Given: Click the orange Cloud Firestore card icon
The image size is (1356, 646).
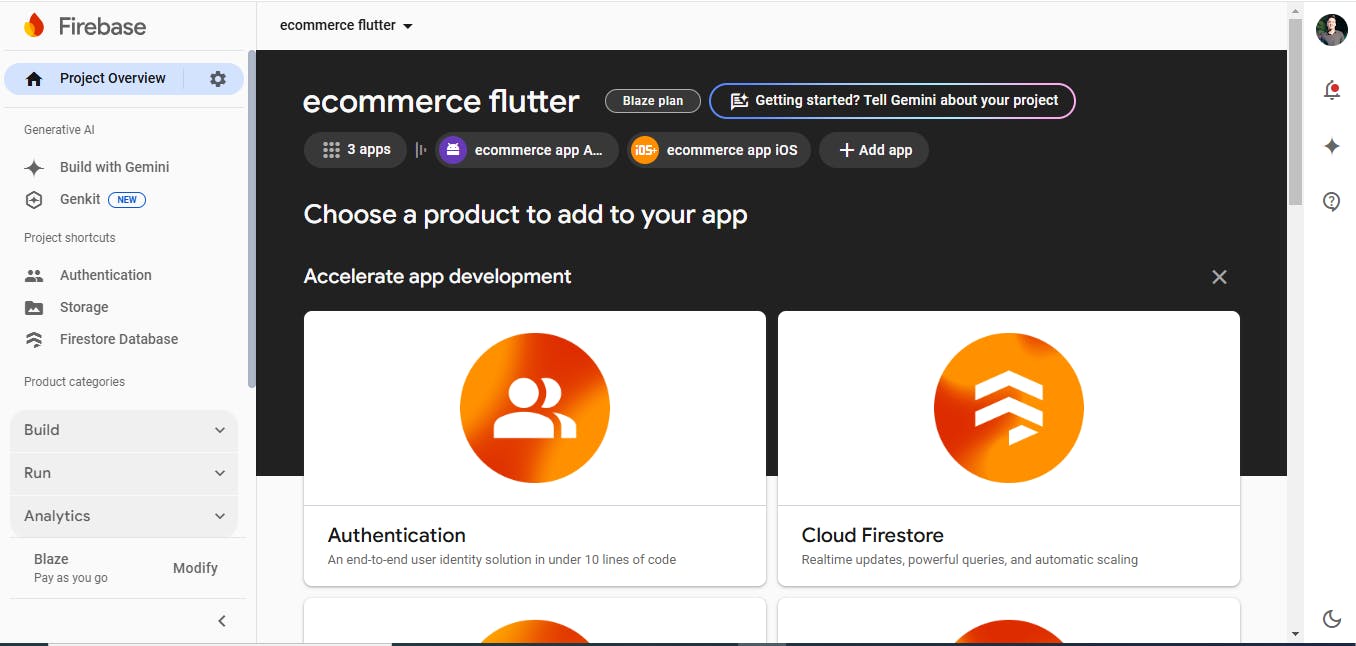Looking at the screenshot, I should point(1009,408).
